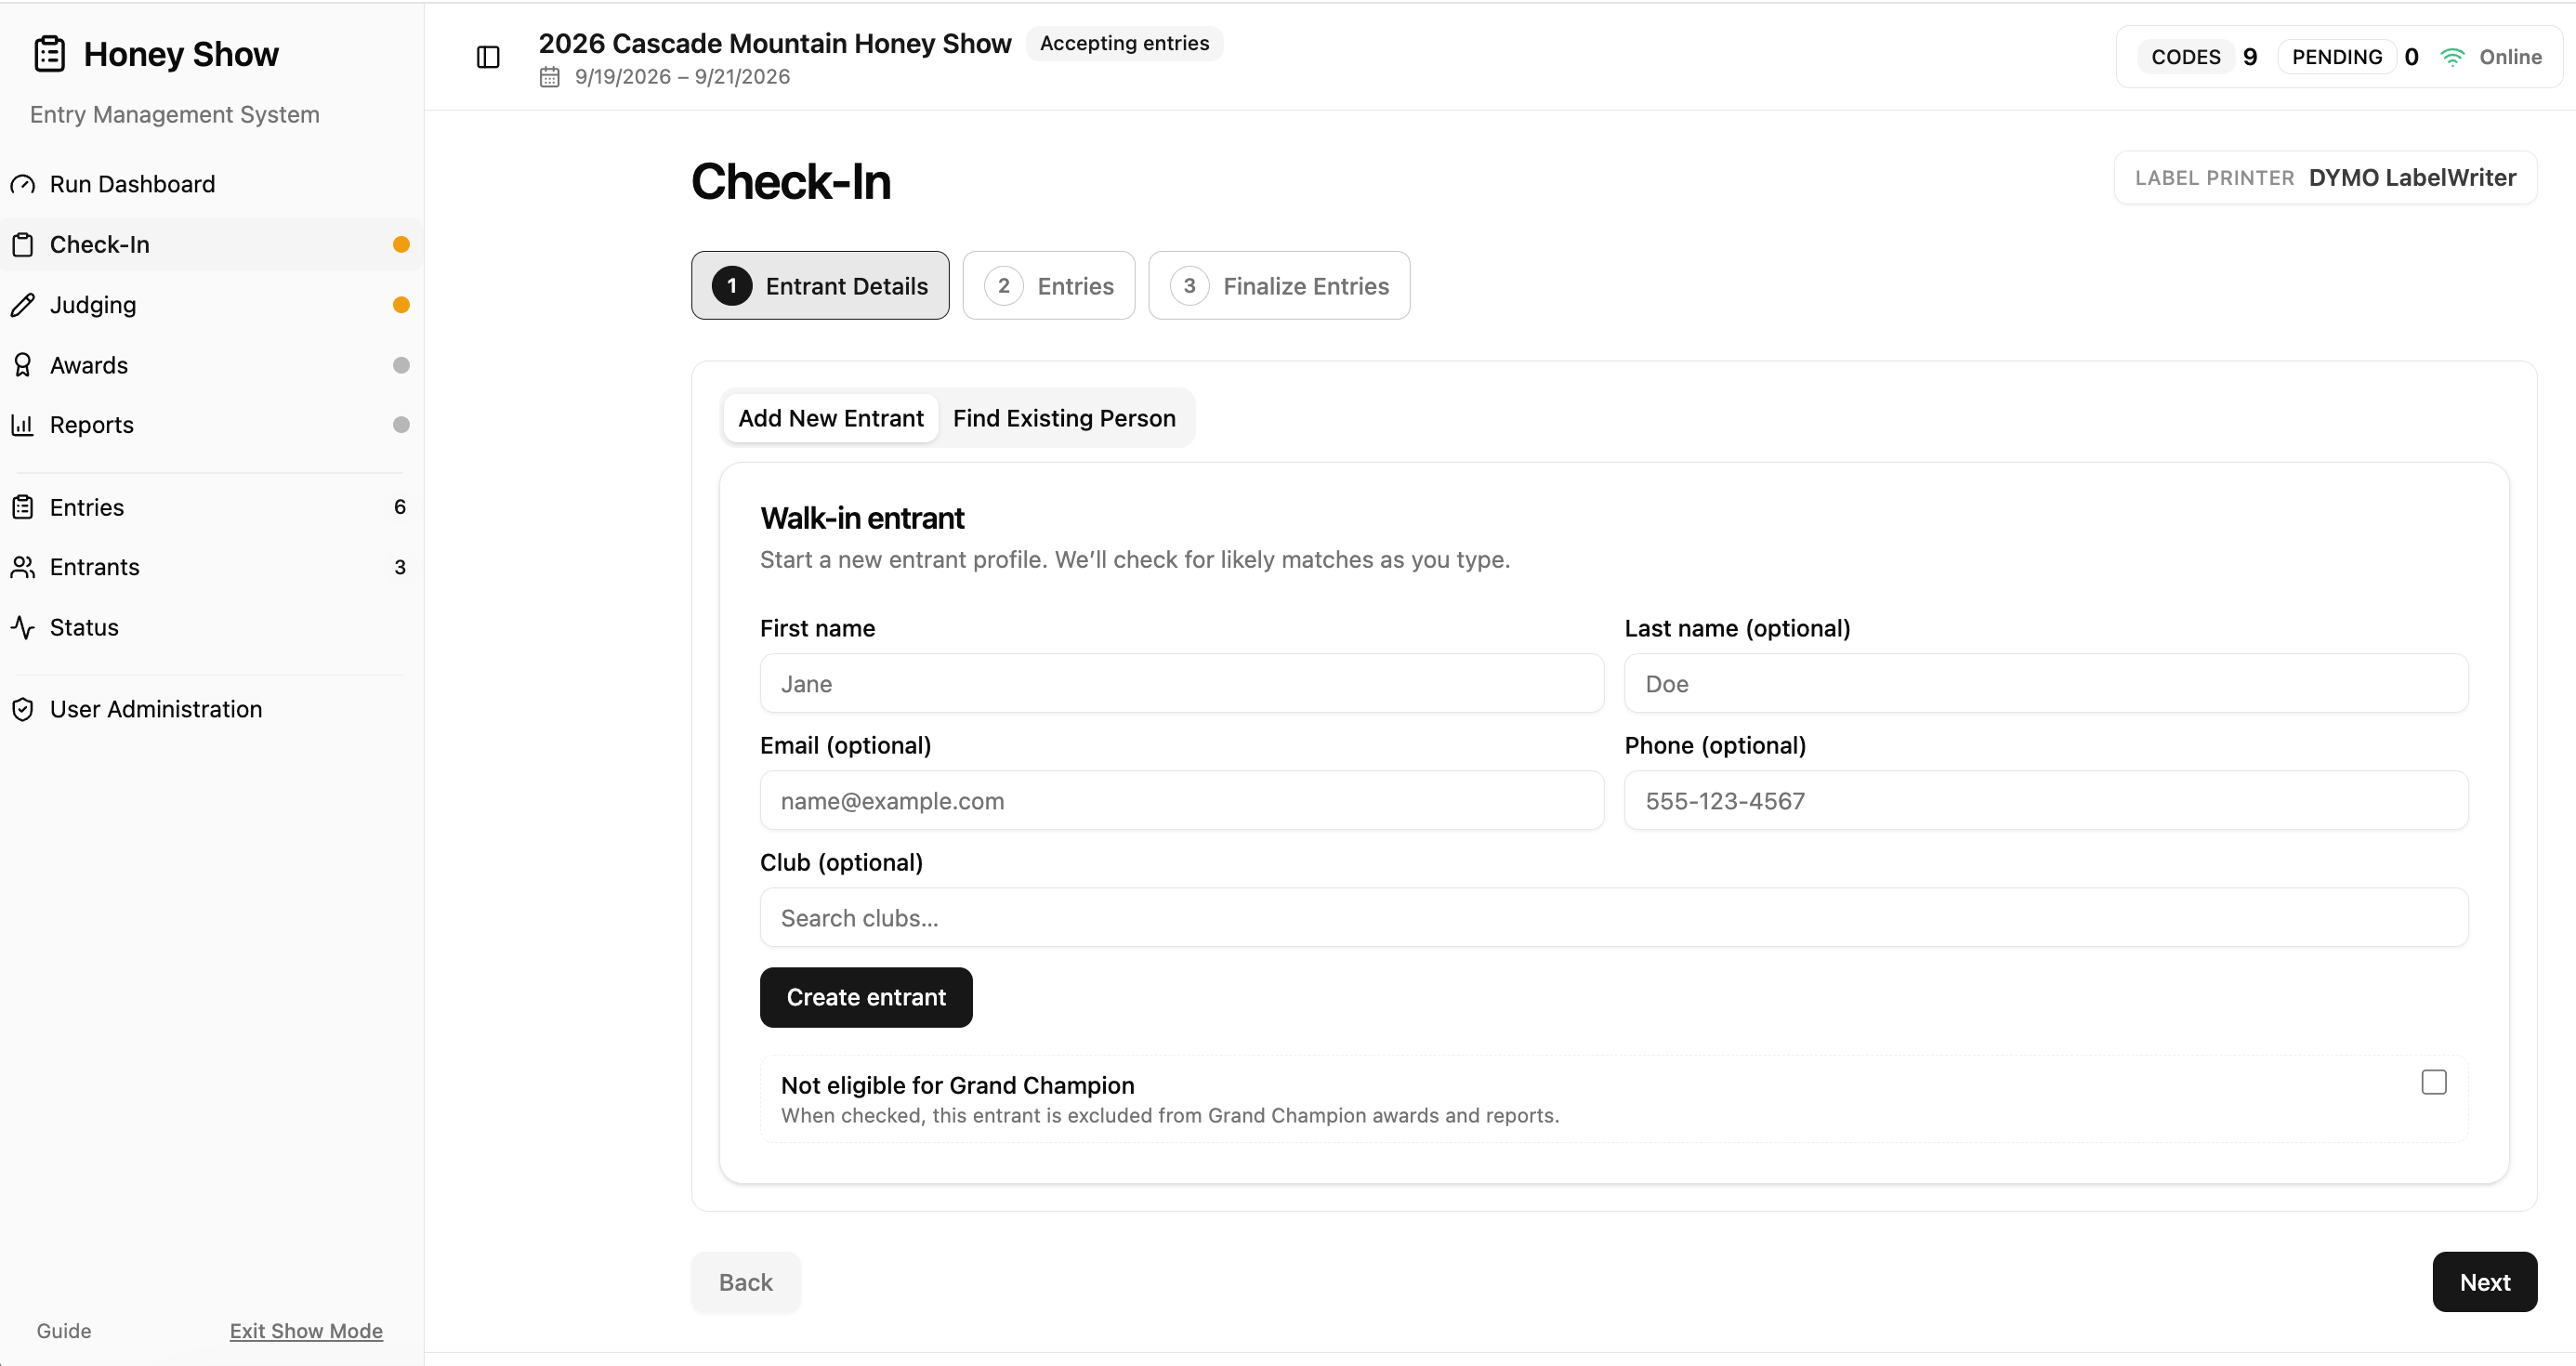Go to step 2 Entries
The width and height of the screenshot is (2576, 1366).
1048,286
